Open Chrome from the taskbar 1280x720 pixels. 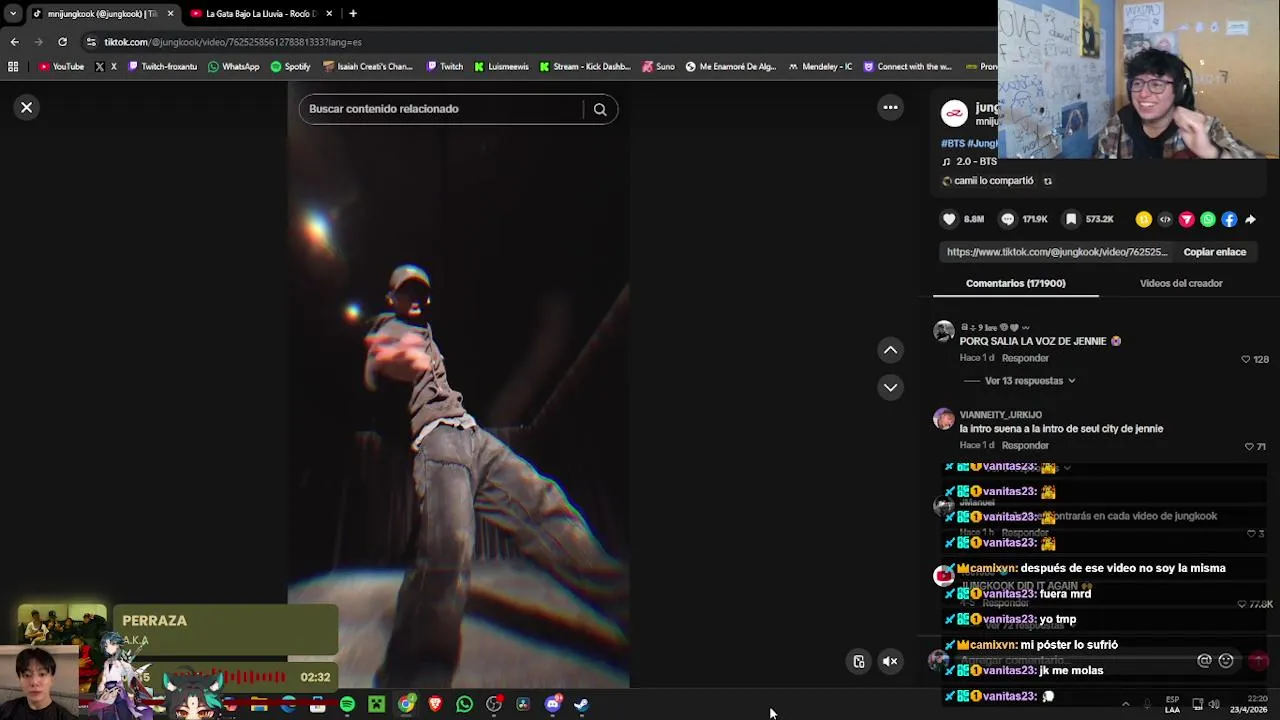pos(406,705)
